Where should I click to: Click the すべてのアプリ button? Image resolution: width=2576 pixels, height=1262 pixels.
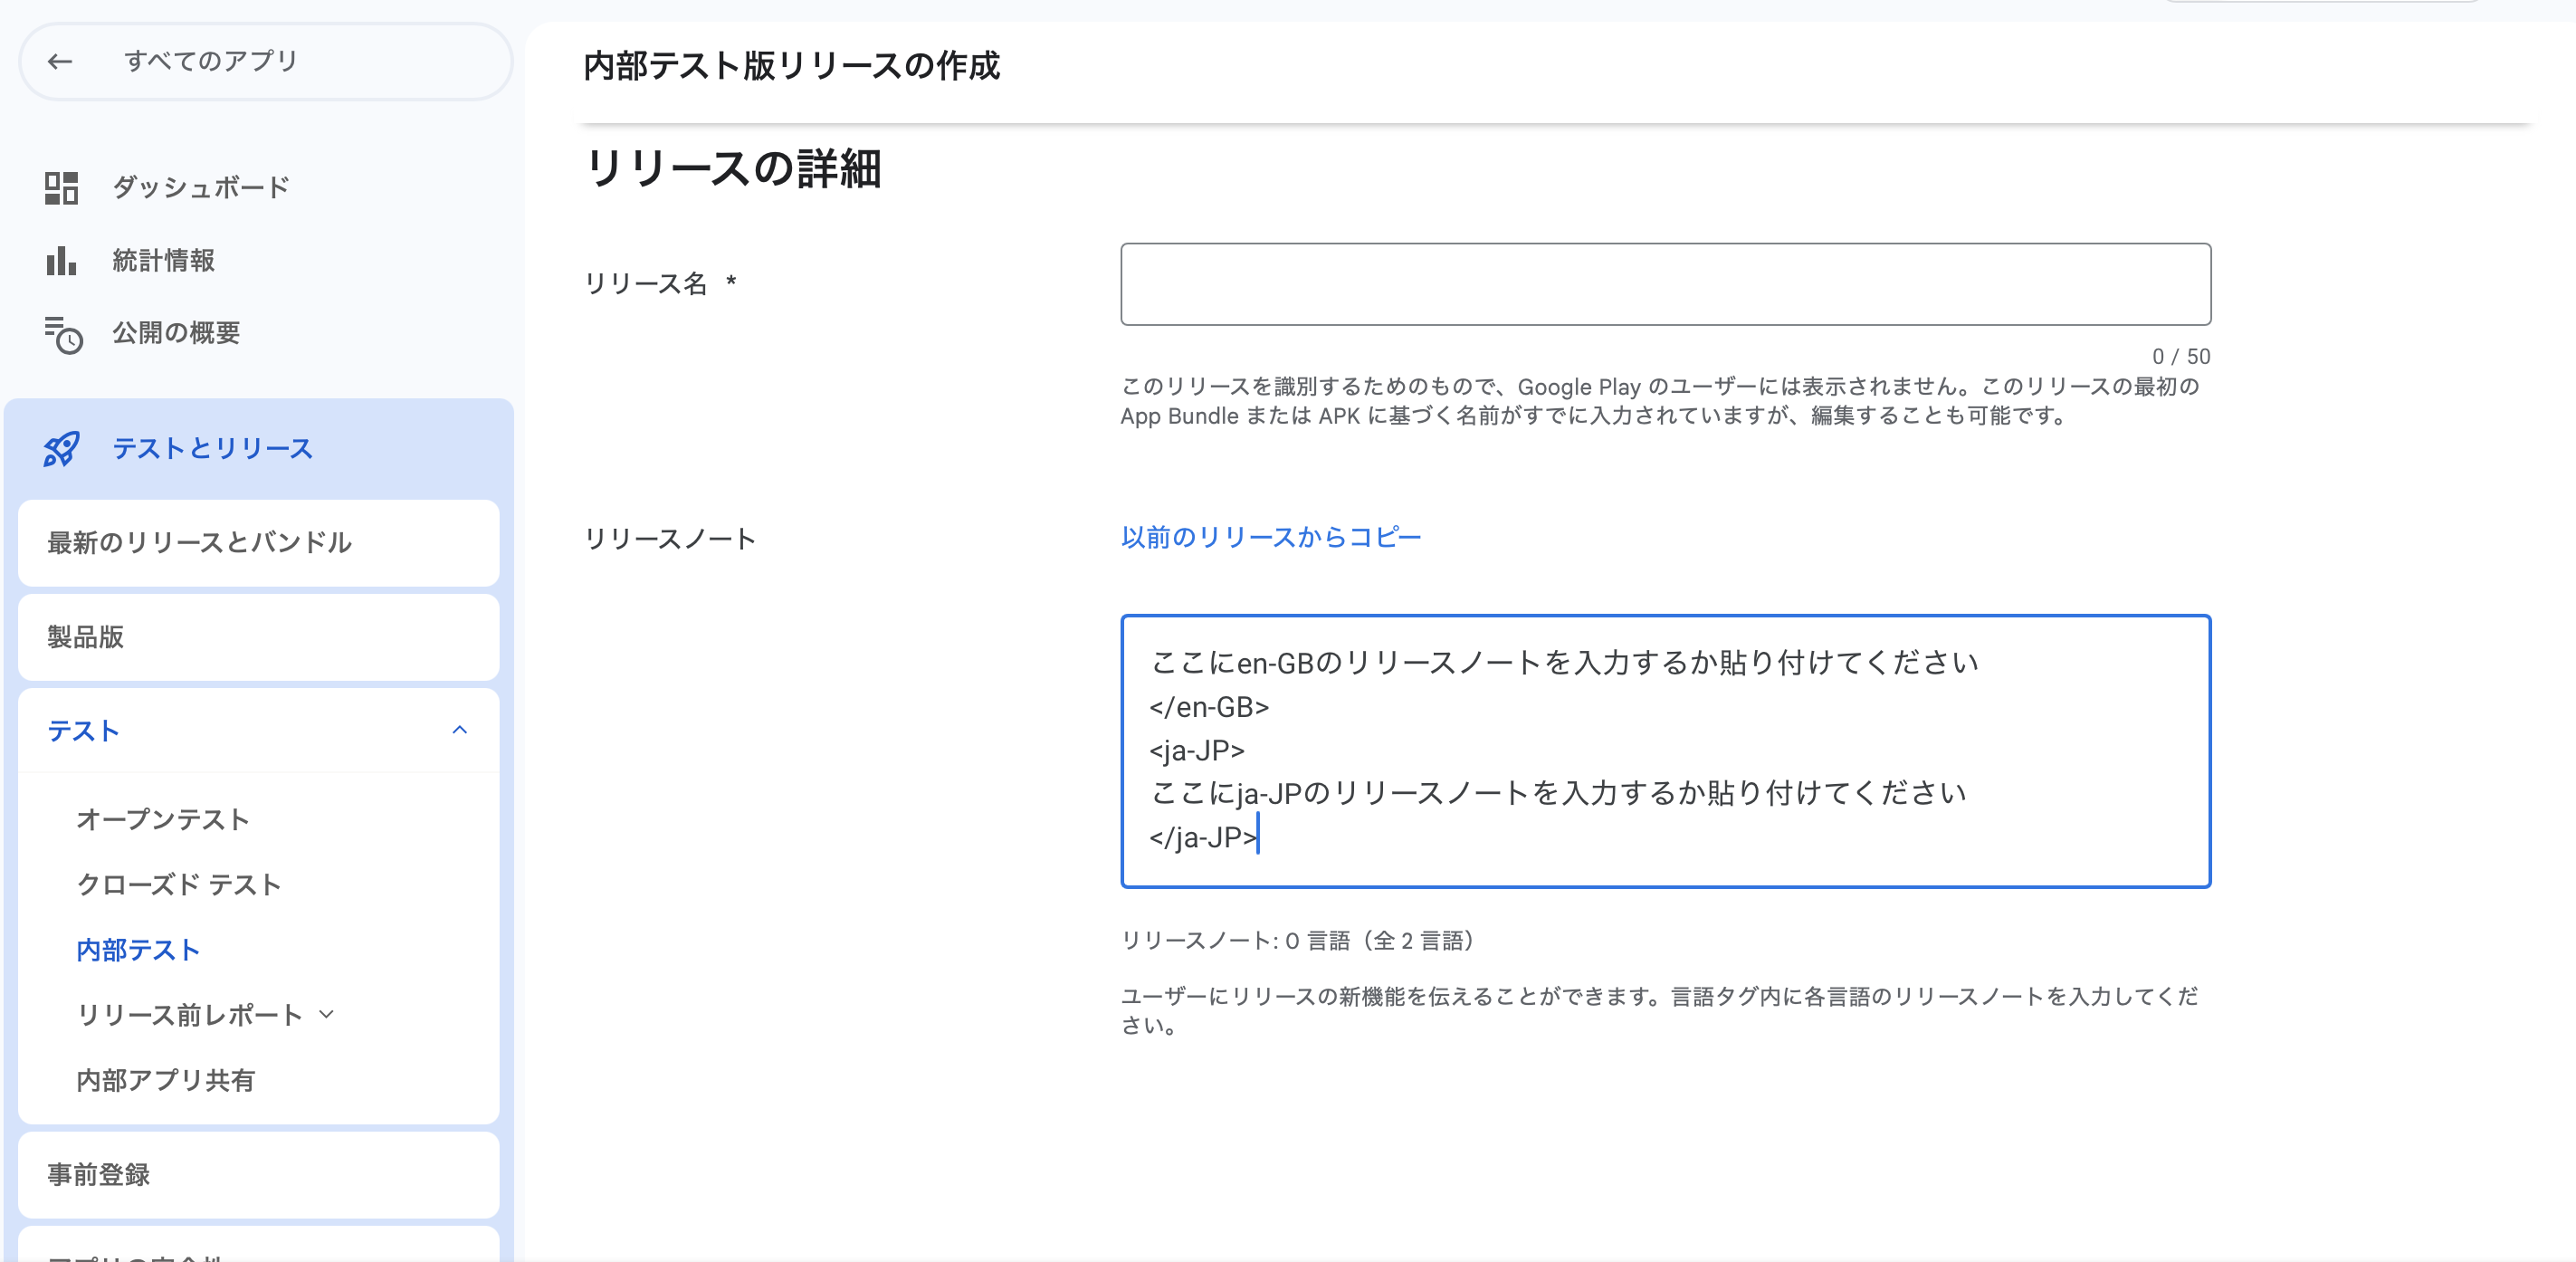210,61
